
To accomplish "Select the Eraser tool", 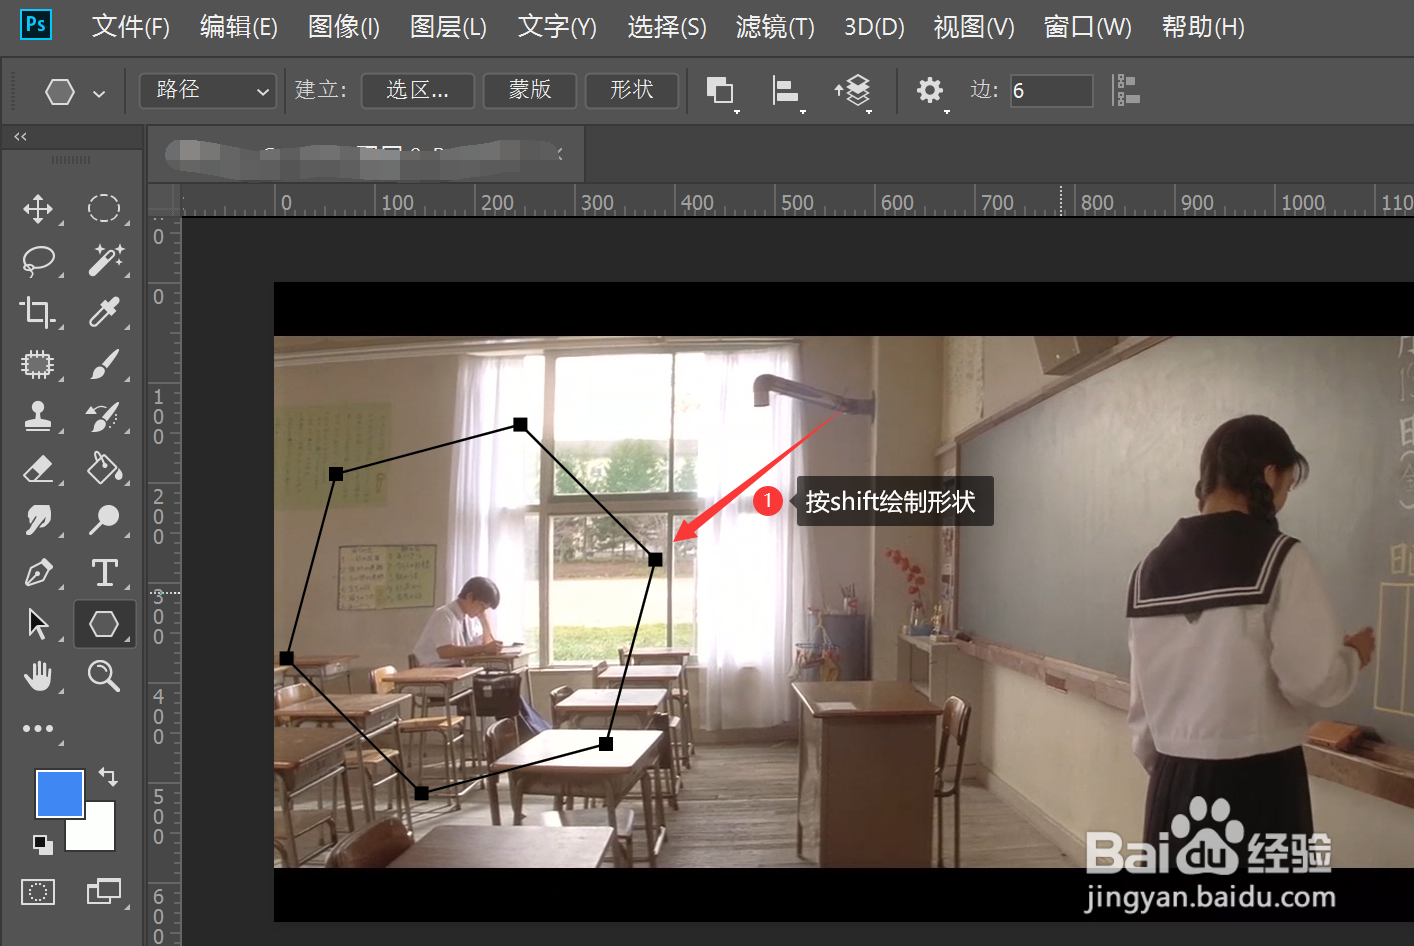I will point(38,468).
